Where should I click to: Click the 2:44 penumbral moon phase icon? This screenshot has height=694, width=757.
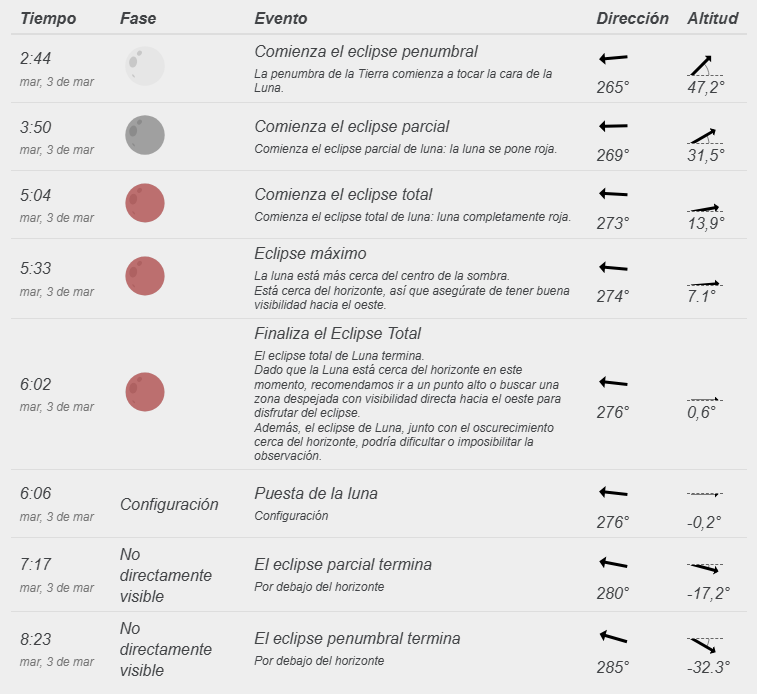tap(144, 66)
